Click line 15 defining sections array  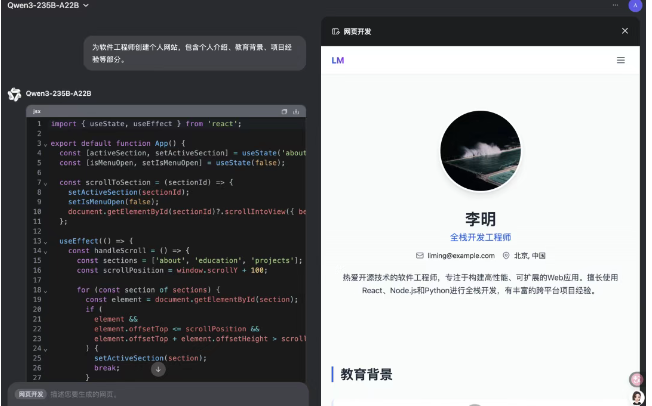(x=189, y=260)
